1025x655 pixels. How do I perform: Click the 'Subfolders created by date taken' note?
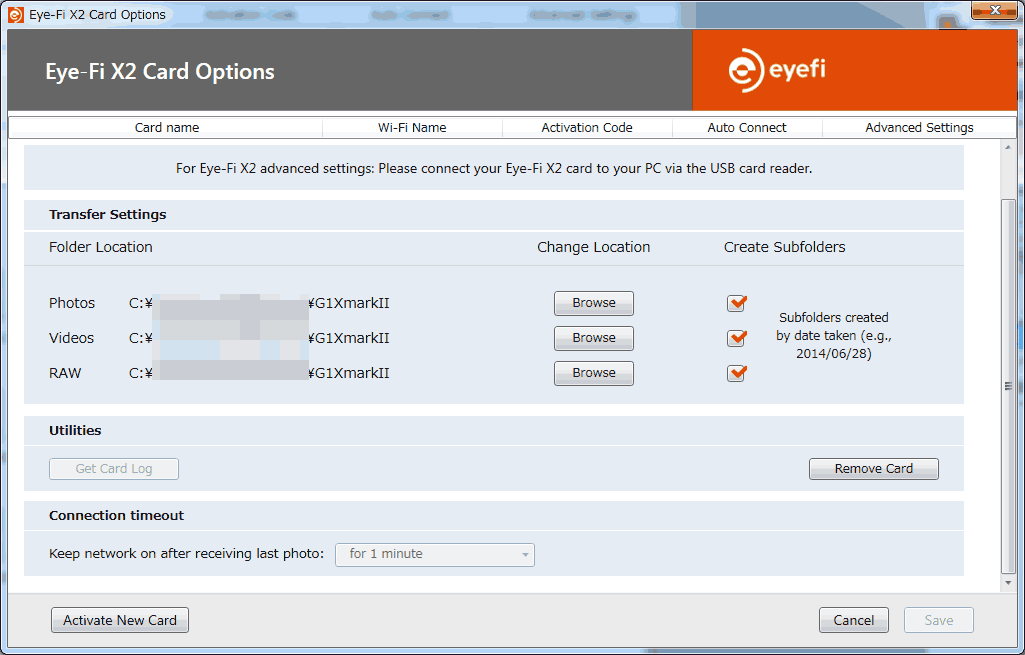[833, 335]
